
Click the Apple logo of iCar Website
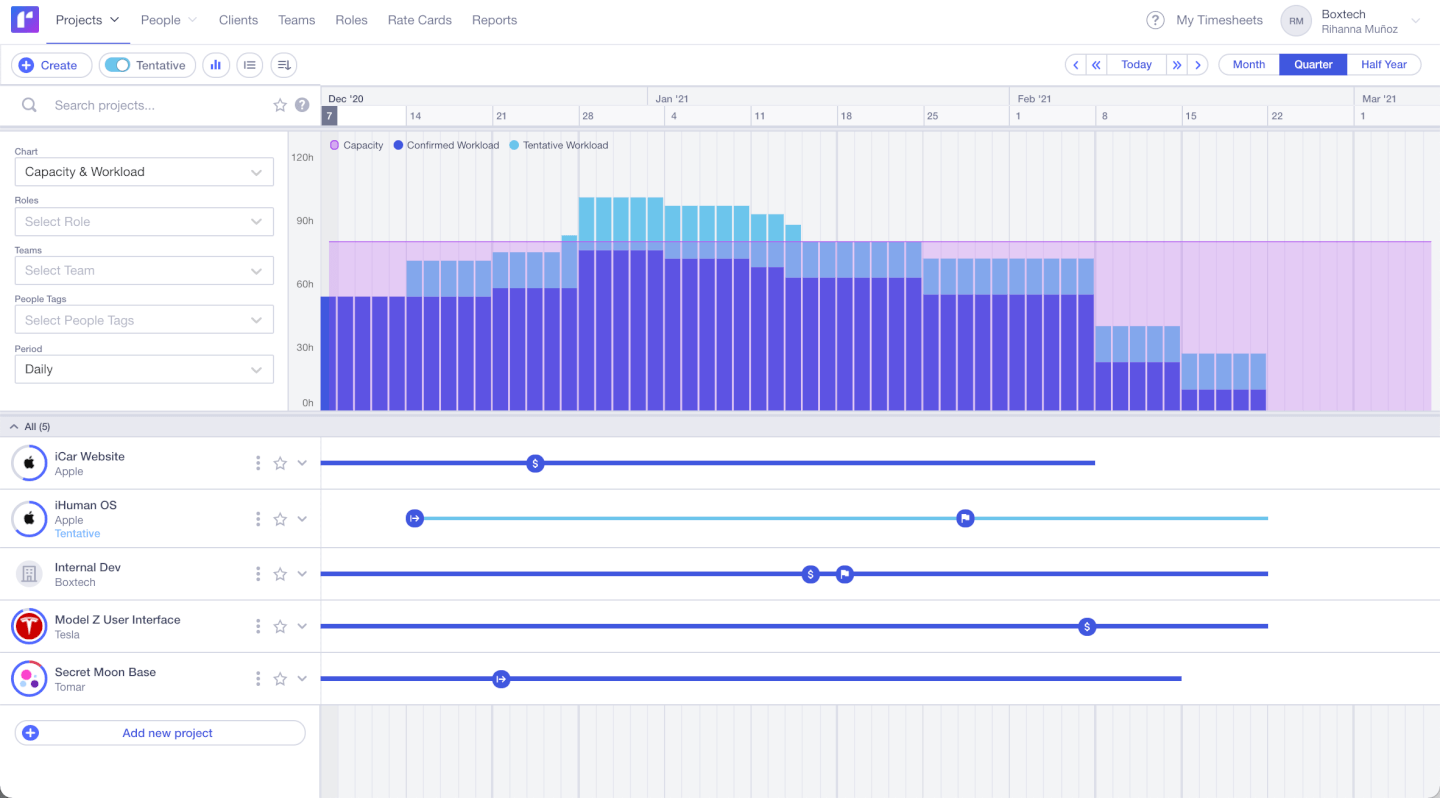pyautogui.click(x=29, y=463)
